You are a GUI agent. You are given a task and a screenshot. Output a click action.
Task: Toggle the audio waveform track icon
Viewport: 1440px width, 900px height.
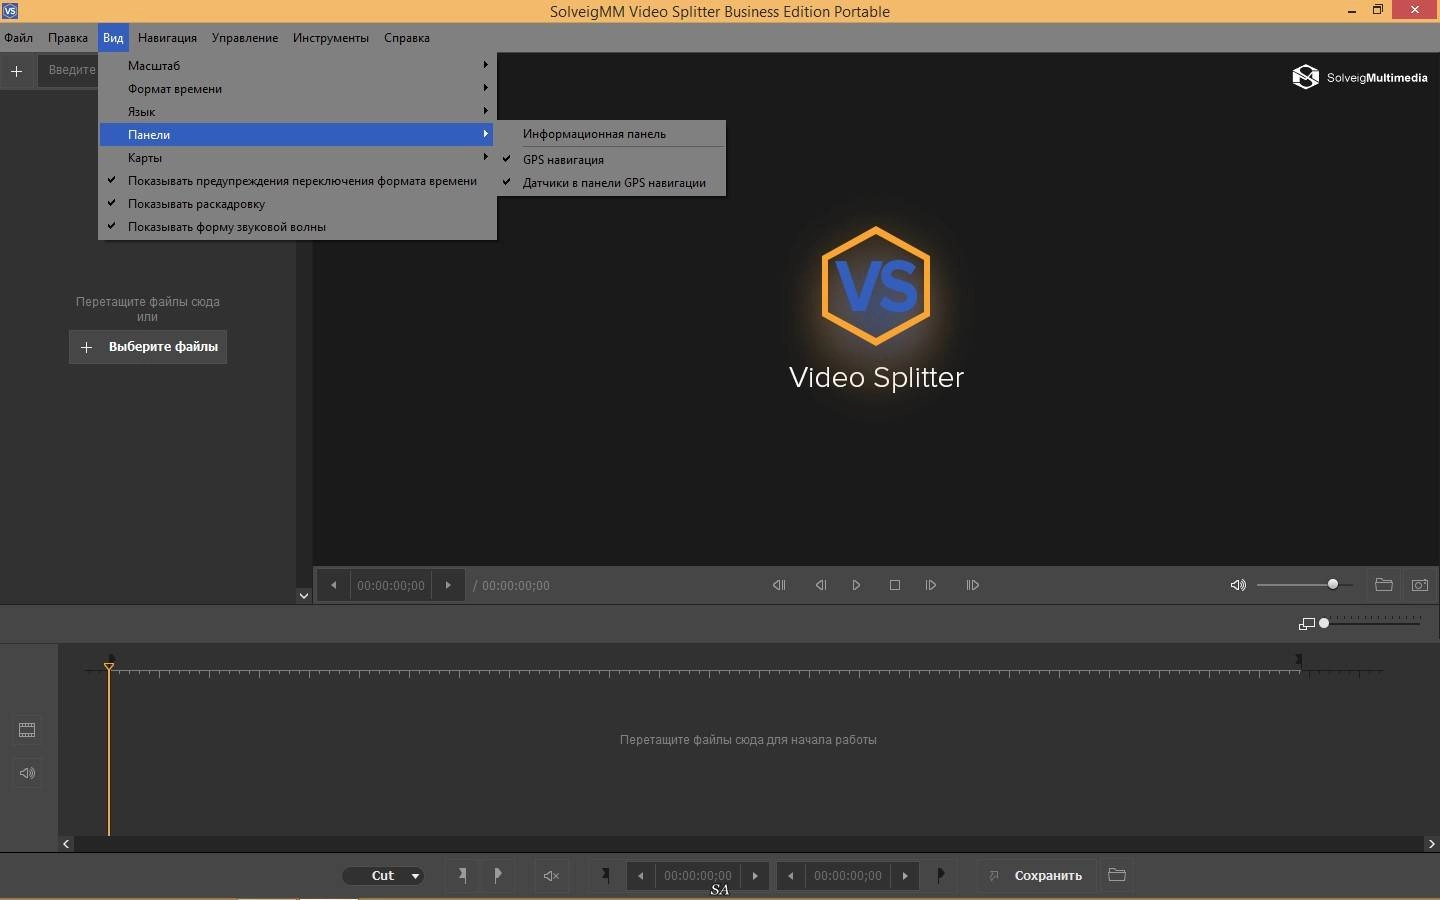(27, 773)
